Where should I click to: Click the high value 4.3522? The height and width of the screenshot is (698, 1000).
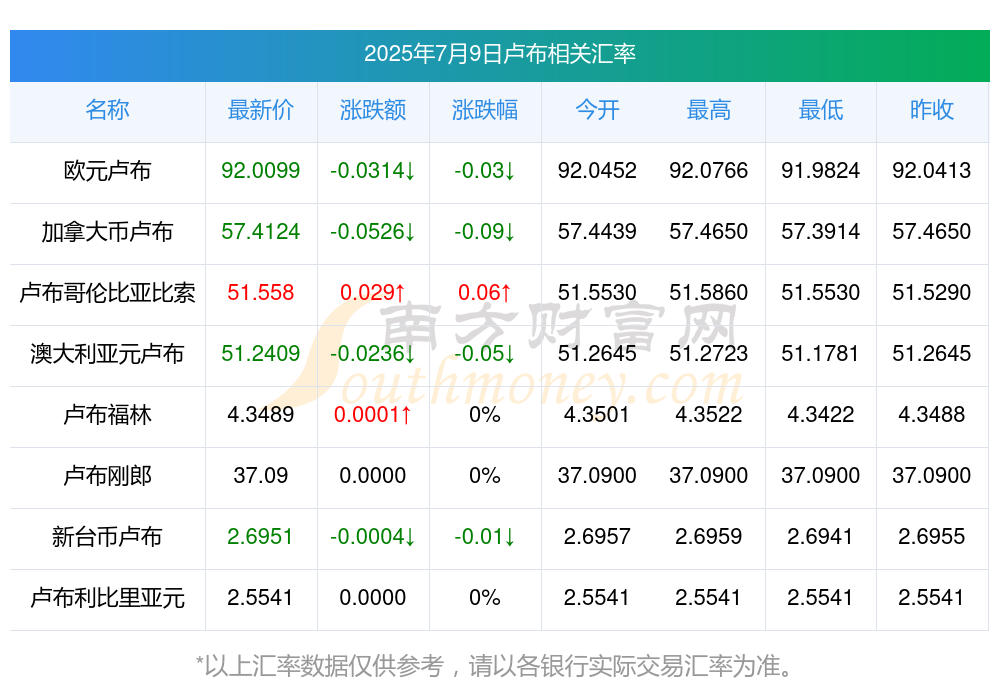pyautogui.click(x=709, y=414)
